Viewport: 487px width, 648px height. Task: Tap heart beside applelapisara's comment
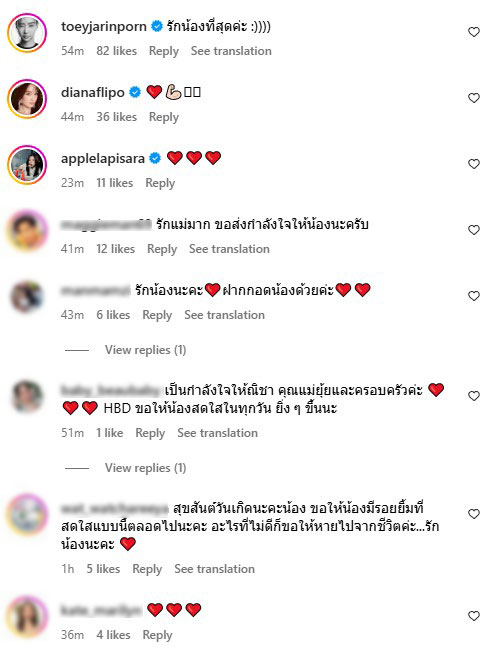pos(474,164)
